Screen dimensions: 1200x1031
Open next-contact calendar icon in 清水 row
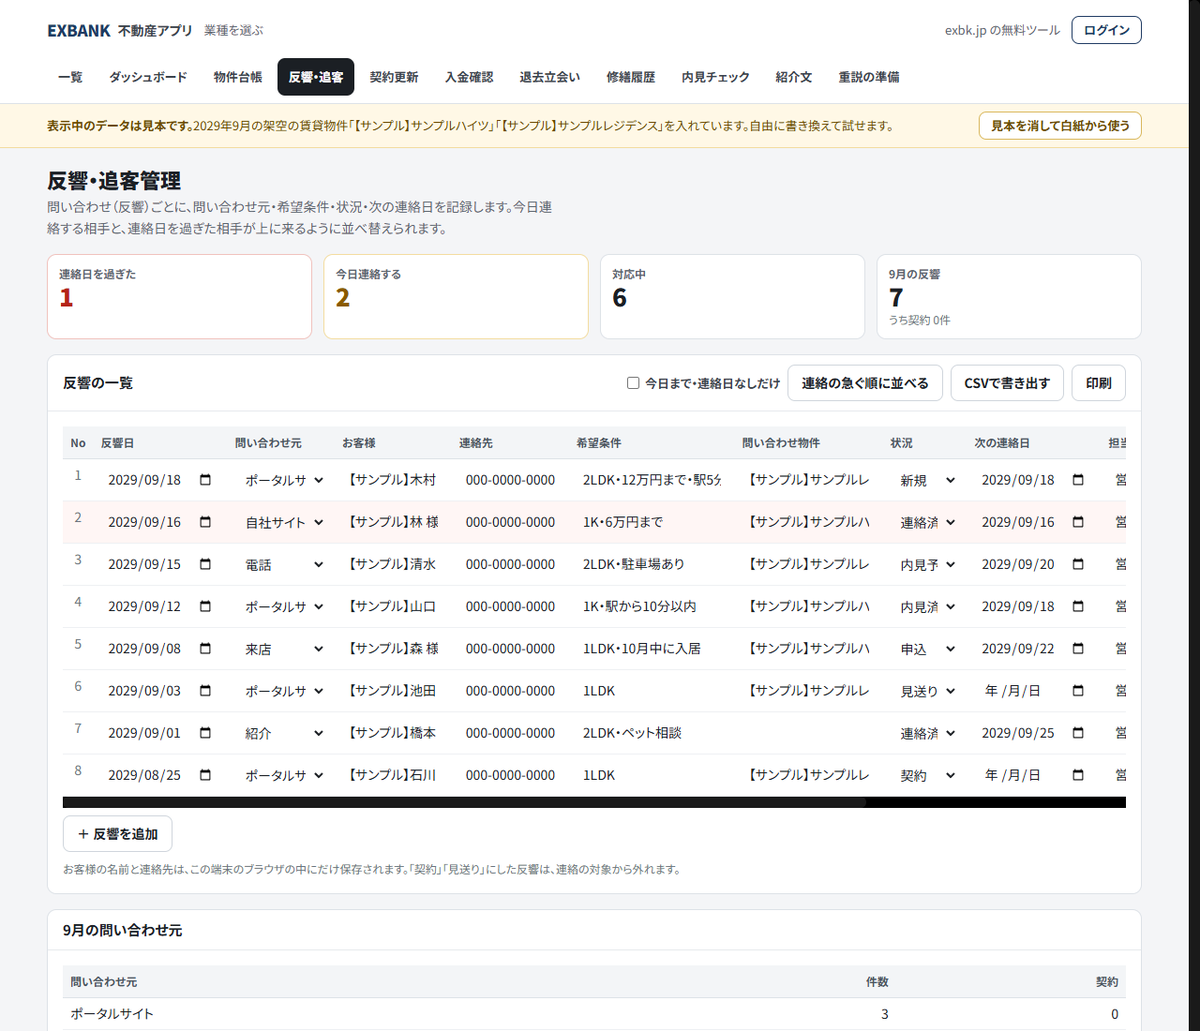point(1078,564)
